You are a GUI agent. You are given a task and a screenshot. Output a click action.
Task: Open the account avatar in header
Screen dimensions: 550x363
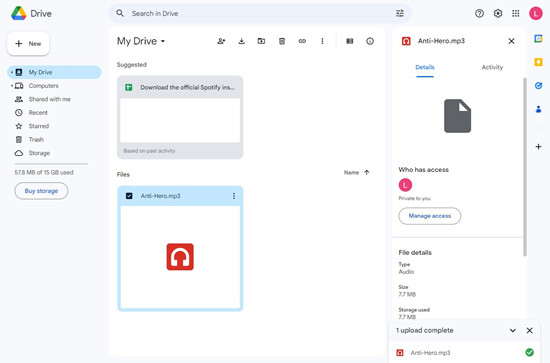[536, 13]
